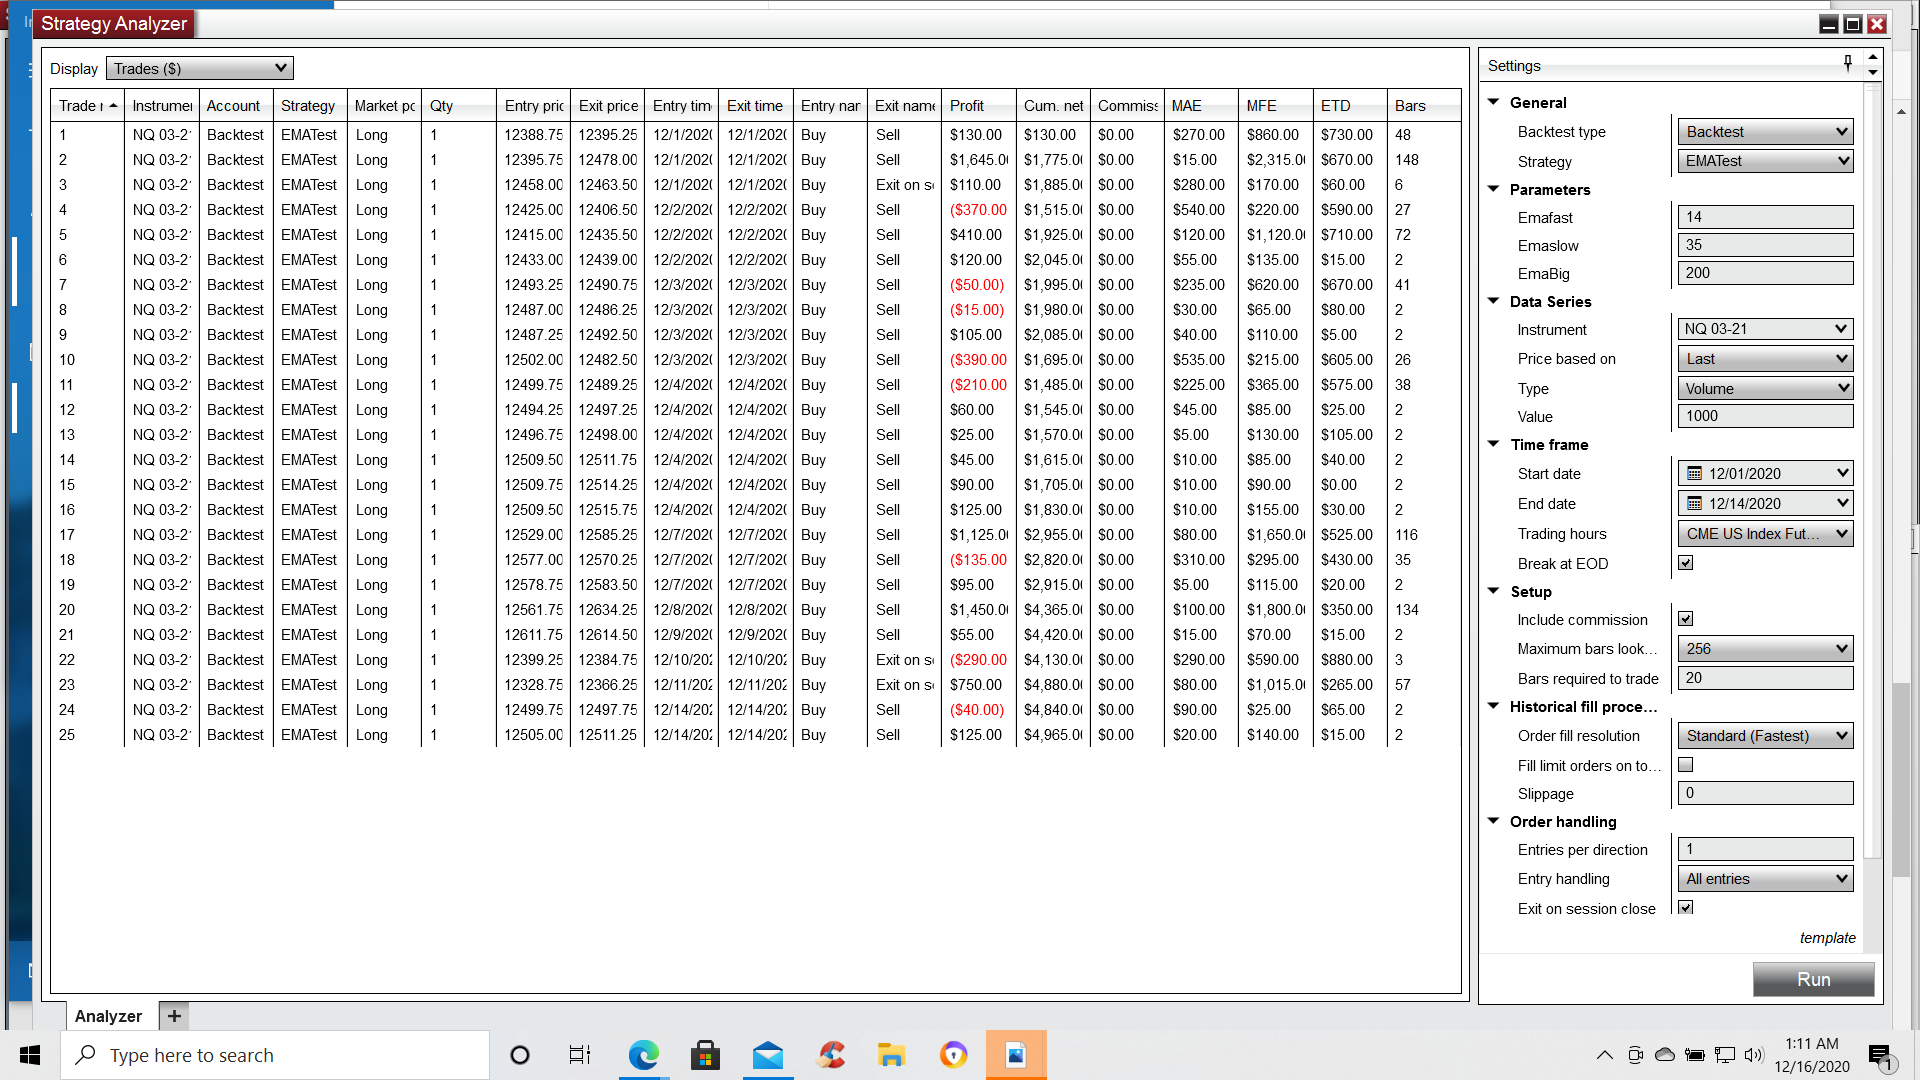Open the notification center
Viewport: 1920px width, 1080px height.
pos(1882,1055)
